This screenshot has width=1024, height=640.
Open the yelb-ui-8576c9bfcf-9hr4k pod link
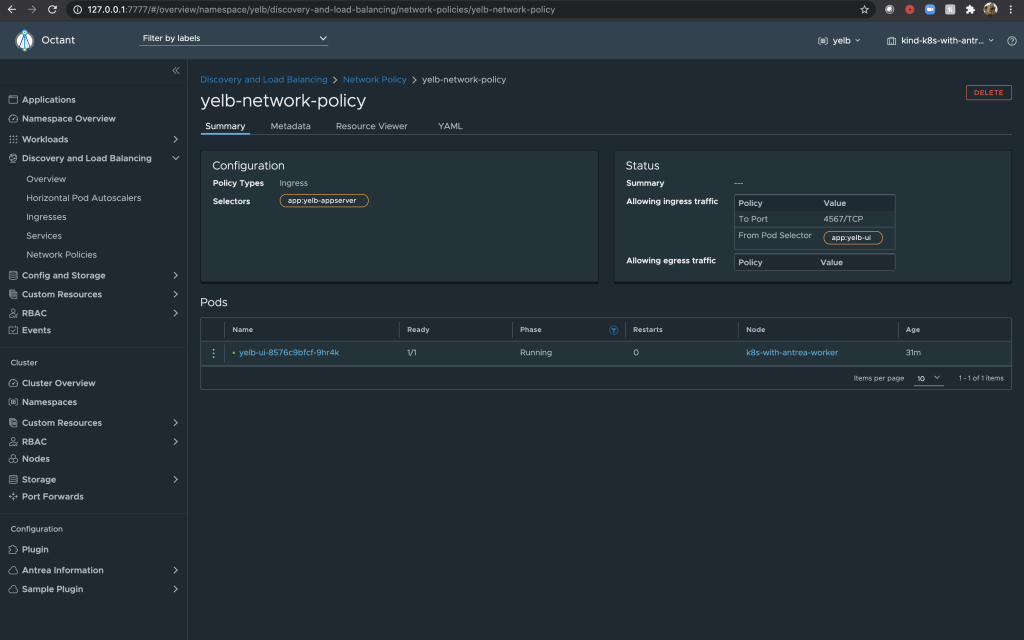[x=289, y=353]
